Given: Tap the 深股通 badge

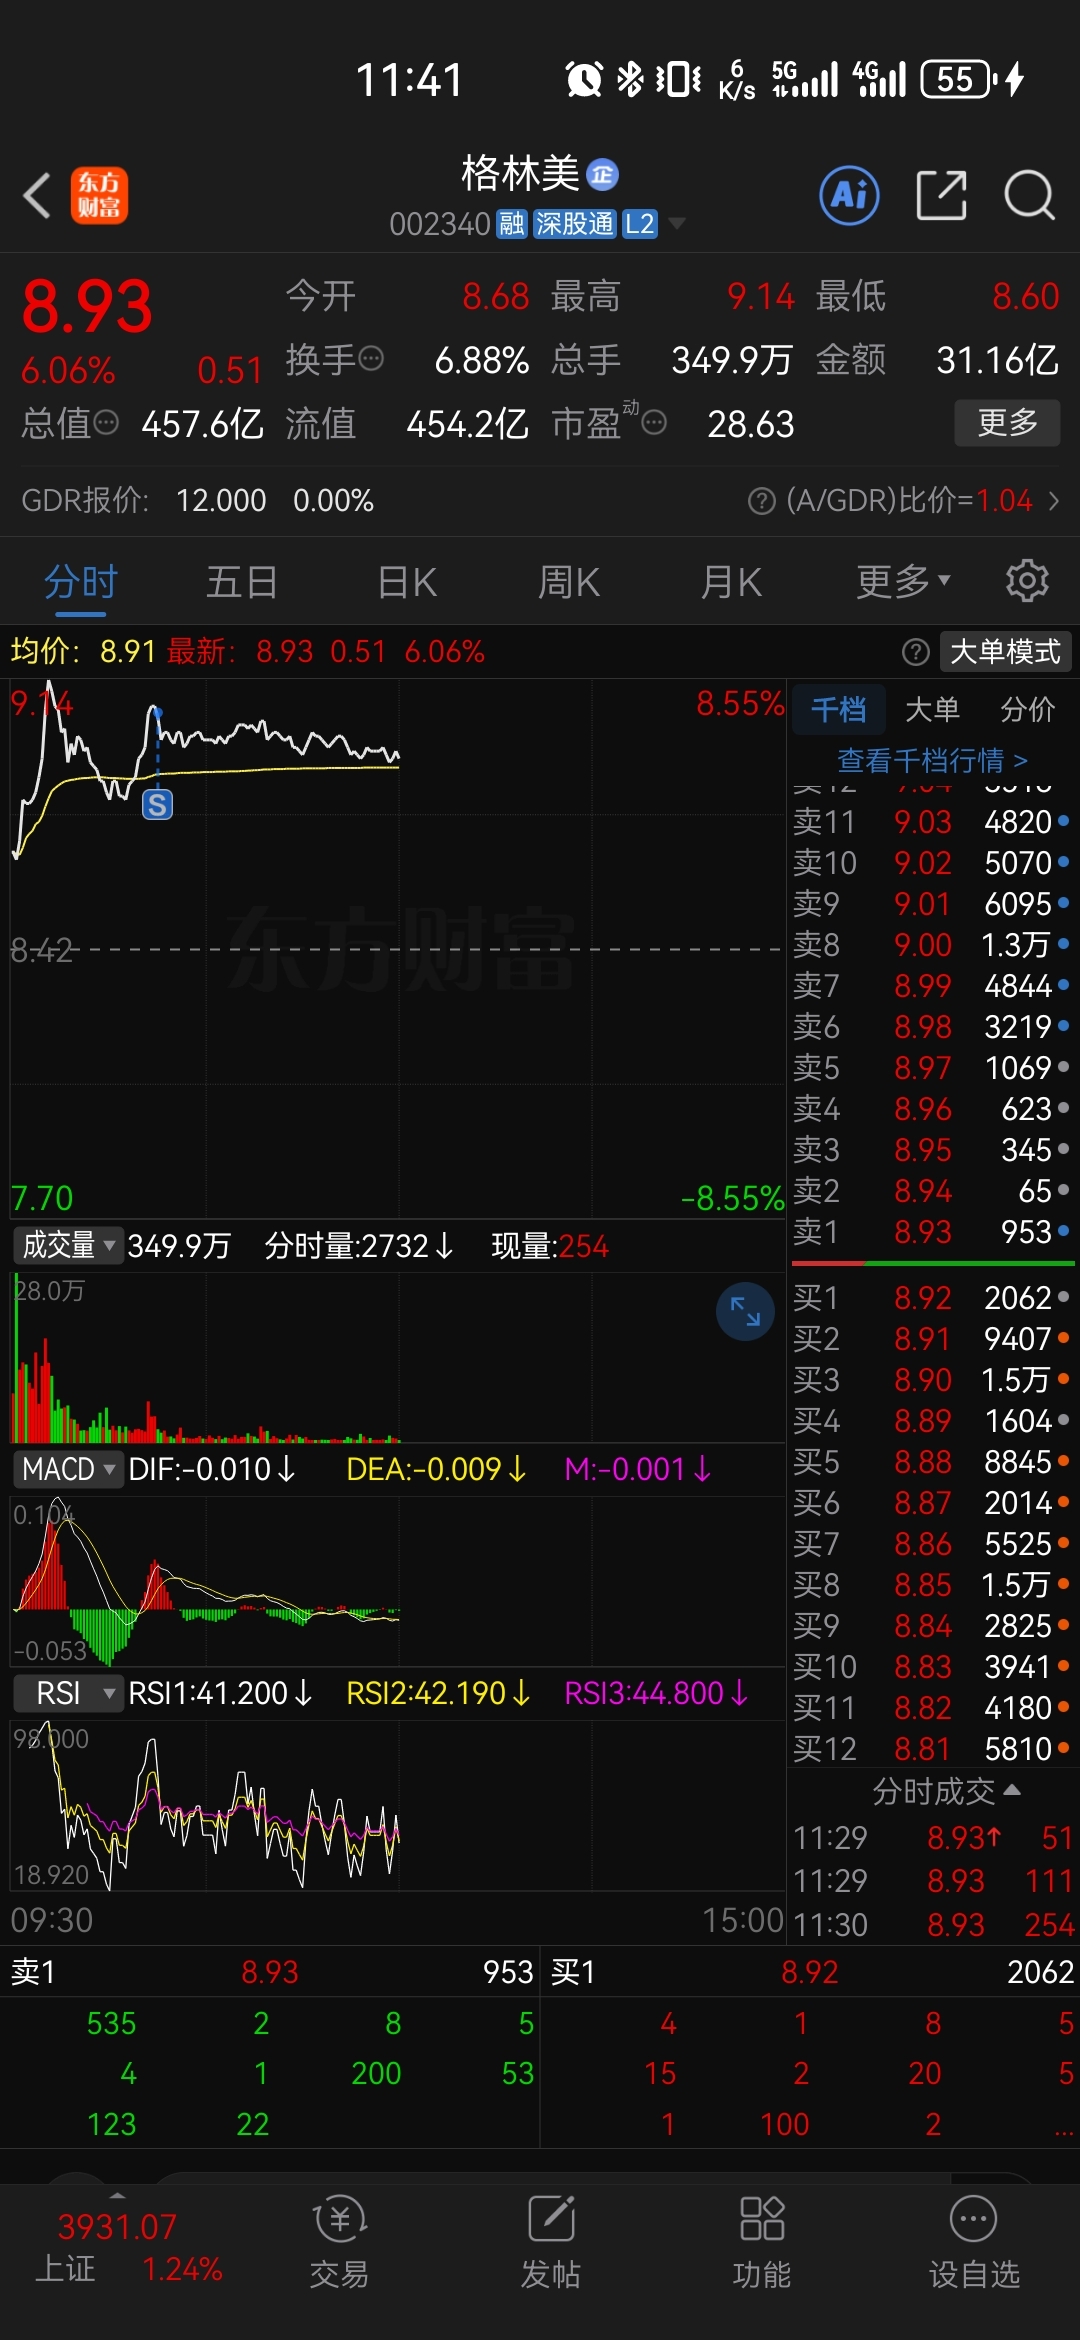Looking at the screenshot, I should pos(574,224).
